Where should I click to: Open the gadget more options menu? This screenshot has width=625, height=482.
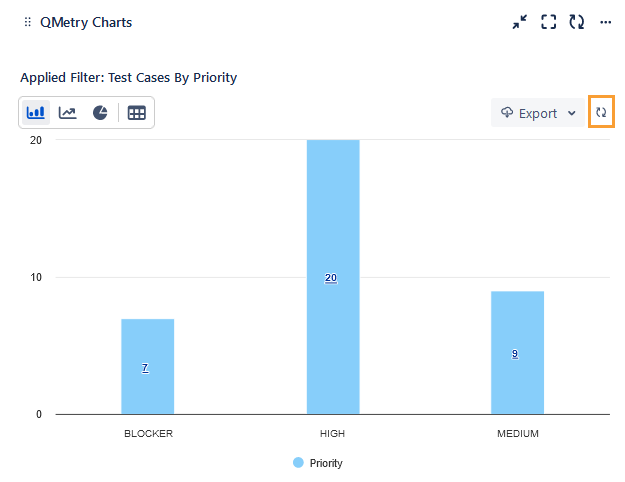click(605, 22)
